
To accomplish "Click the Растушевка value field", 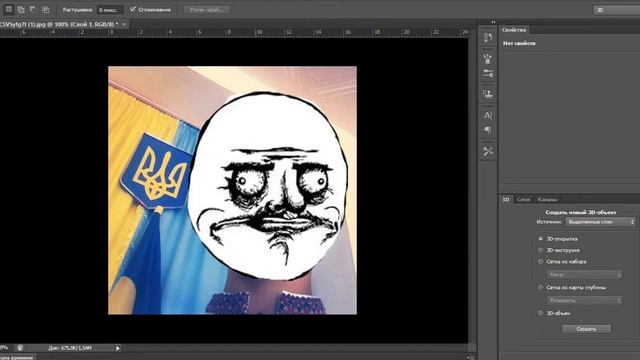I will 110,10.
